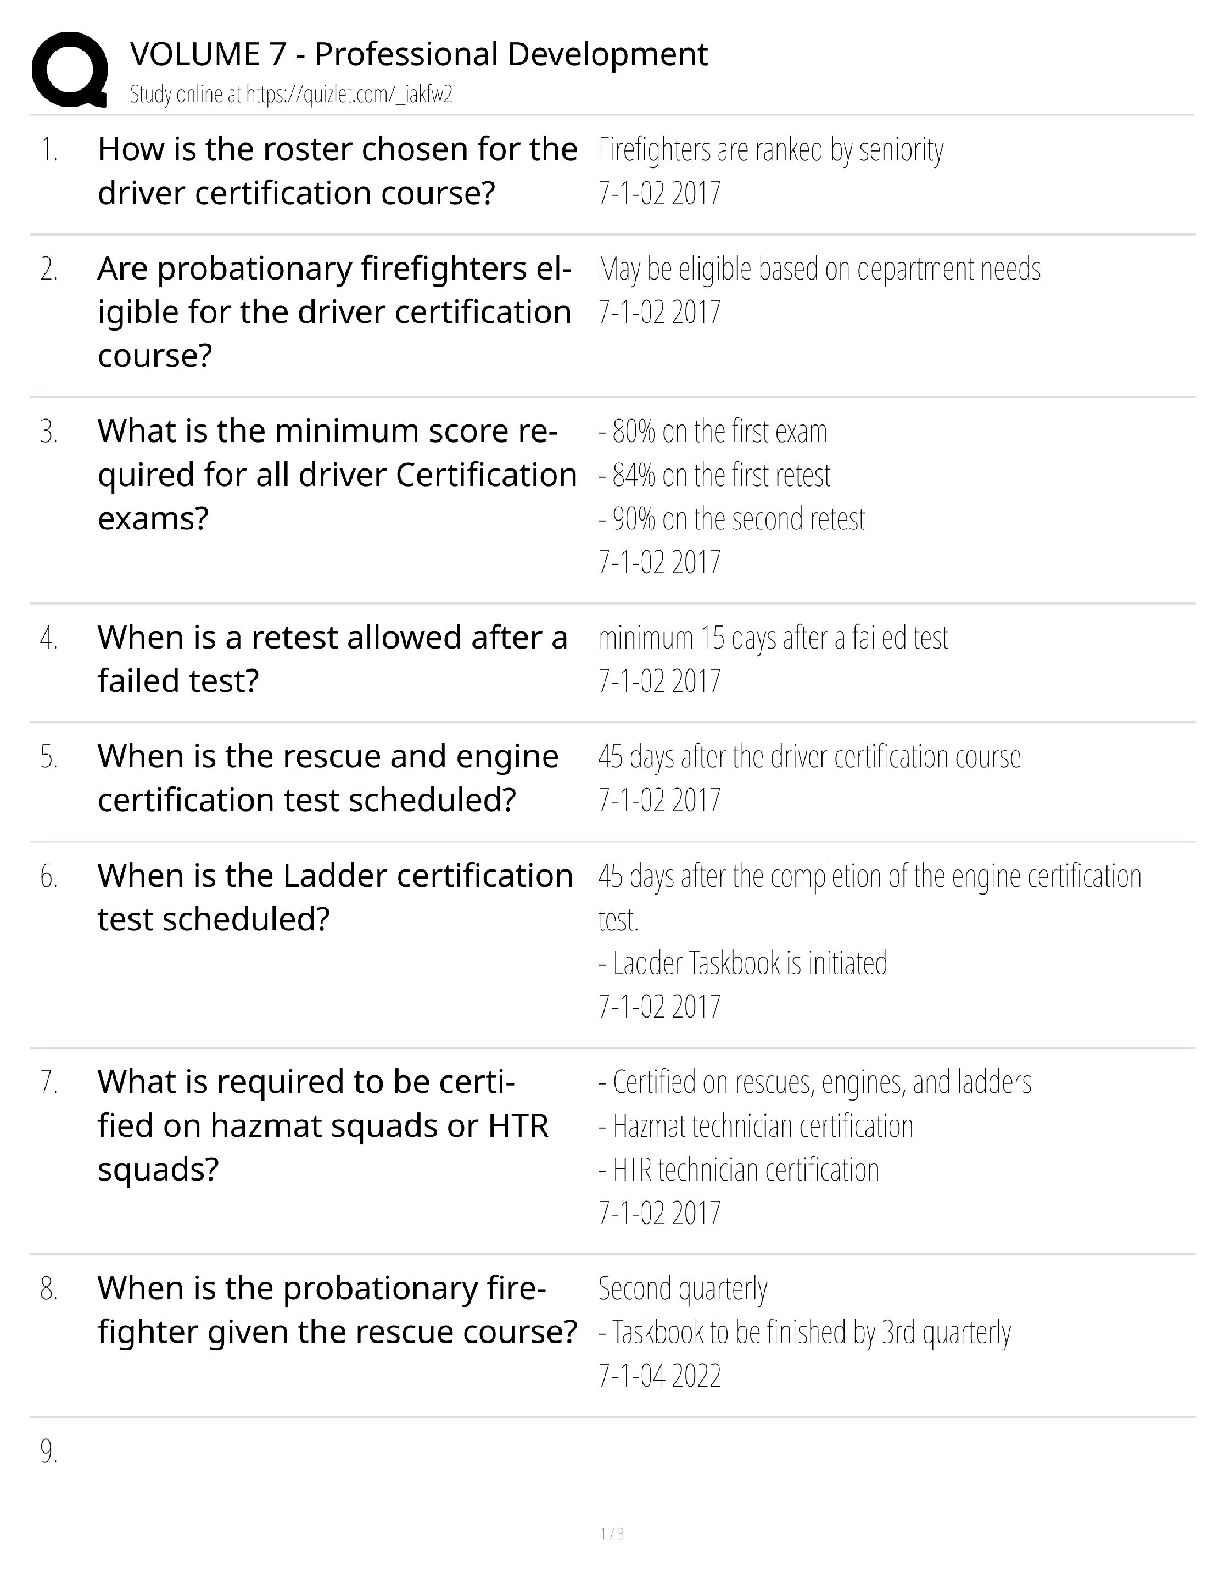Screen dimensions: 1224x1584
Task: Click the Quizlet logo icon
Action: click(69, 69)
